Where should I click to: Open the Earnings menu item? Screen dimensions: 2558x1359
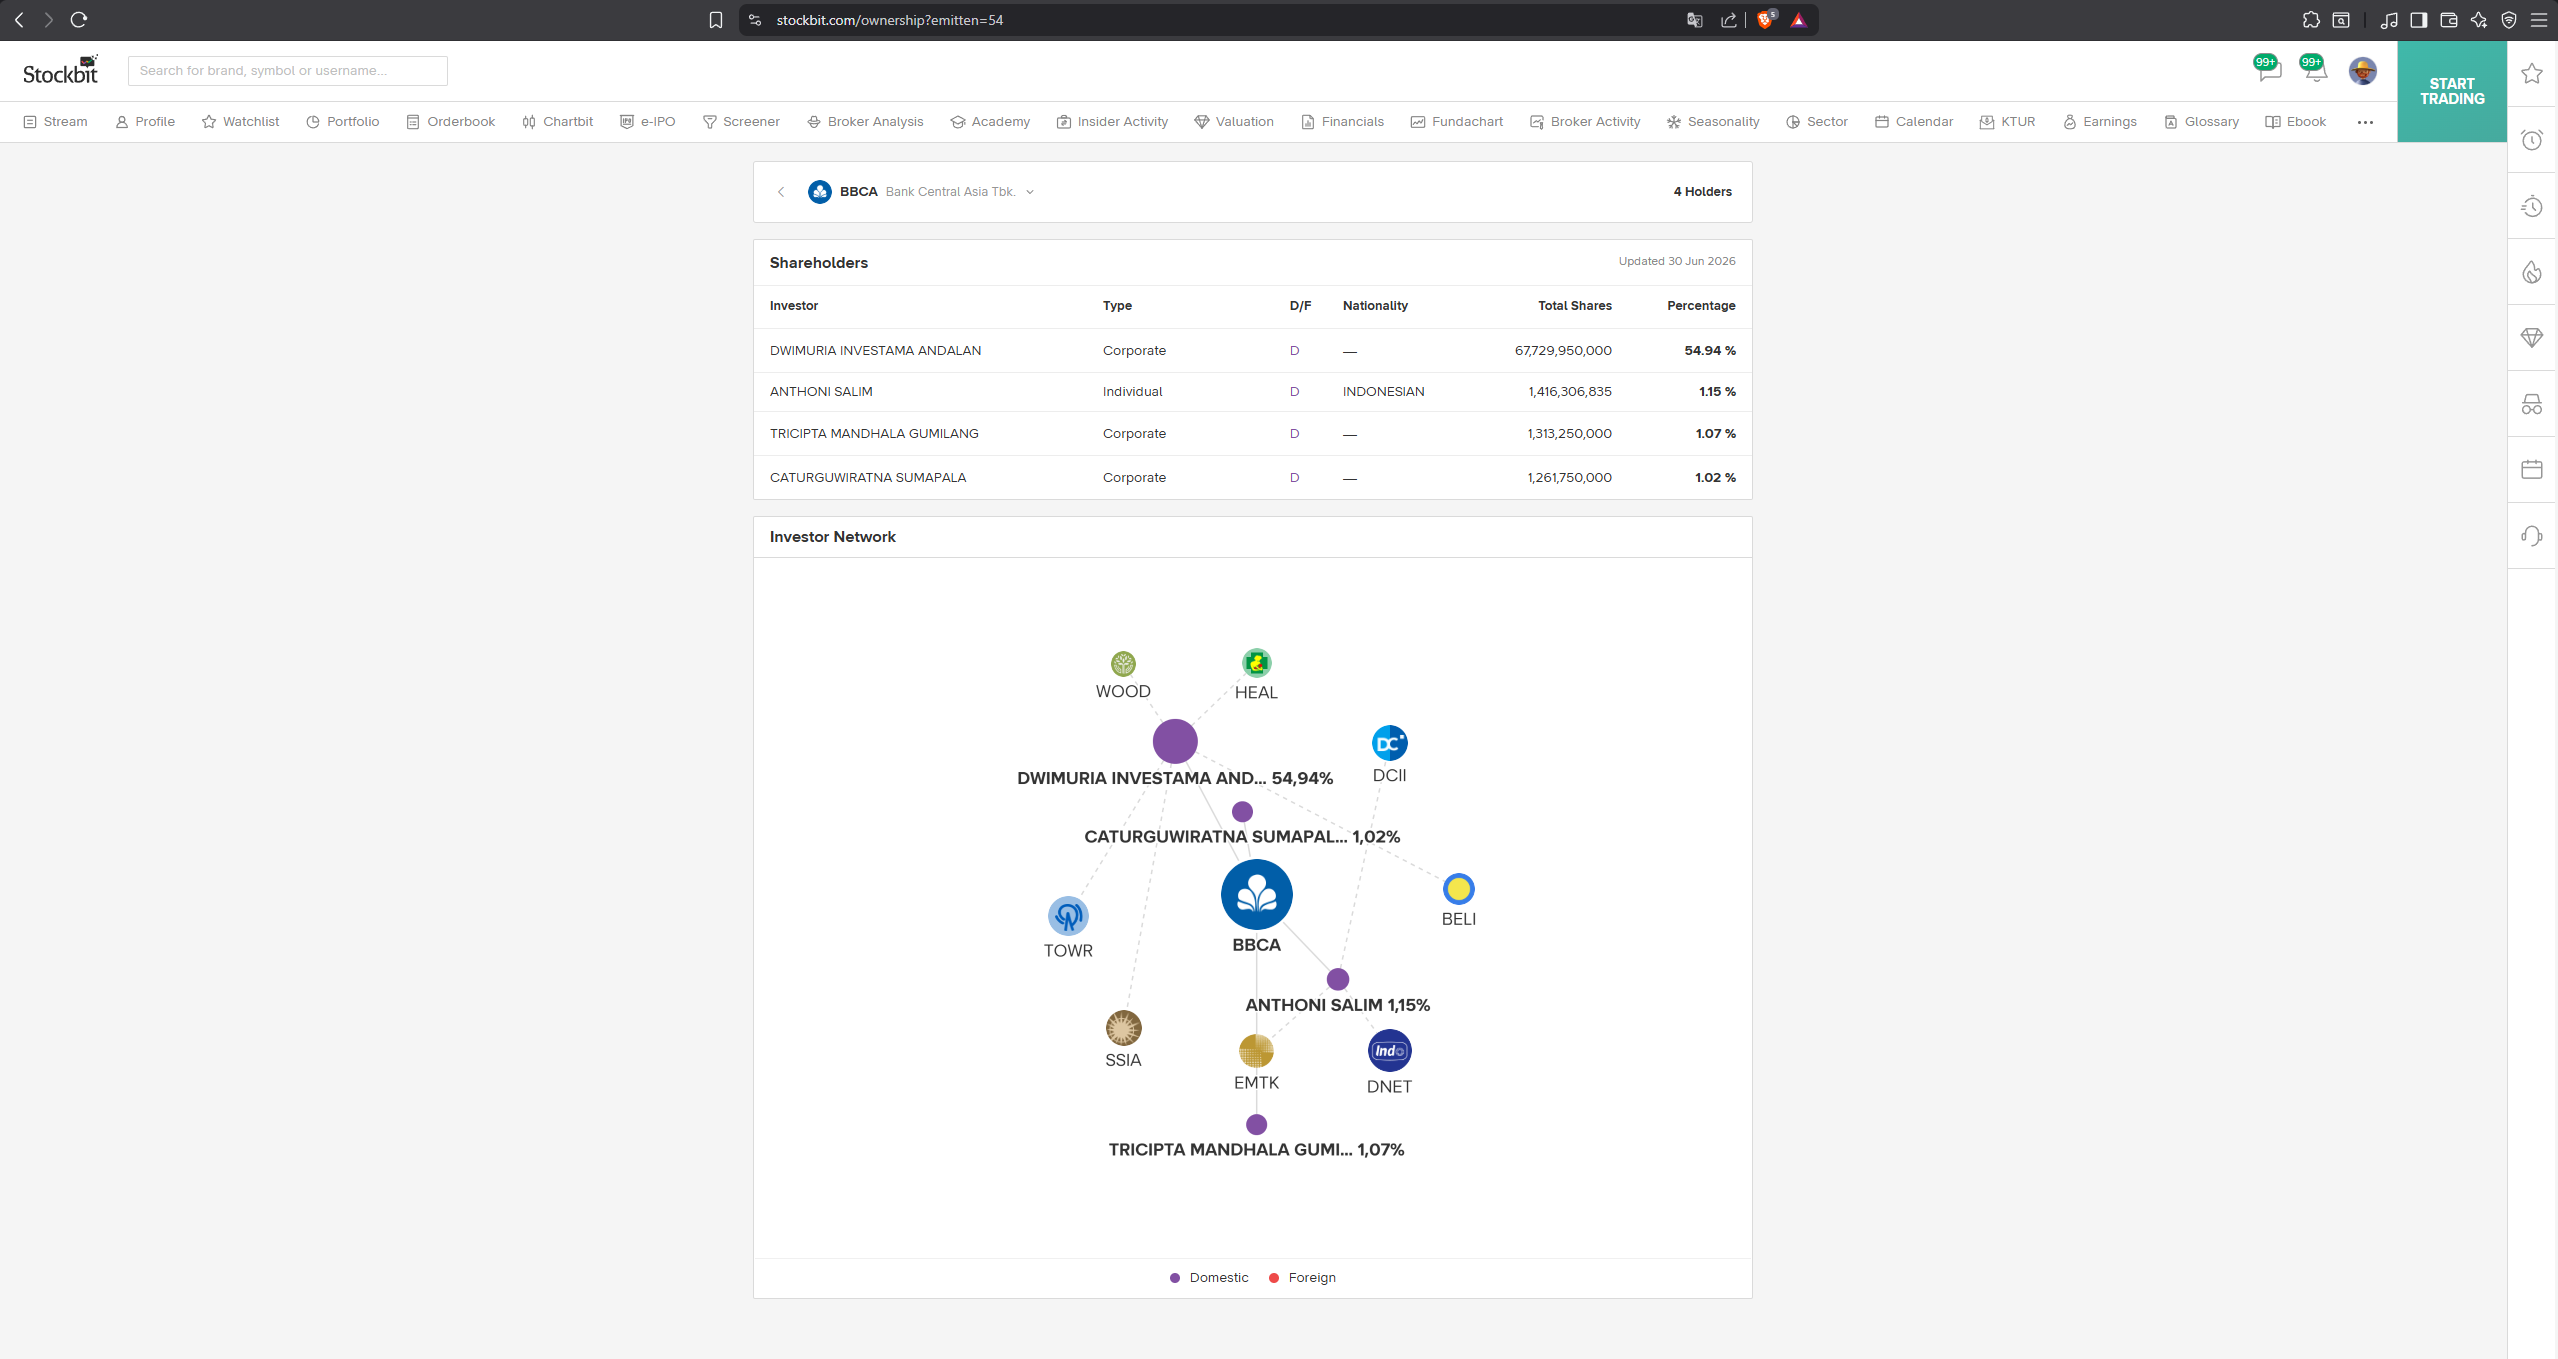(2099, 122)
